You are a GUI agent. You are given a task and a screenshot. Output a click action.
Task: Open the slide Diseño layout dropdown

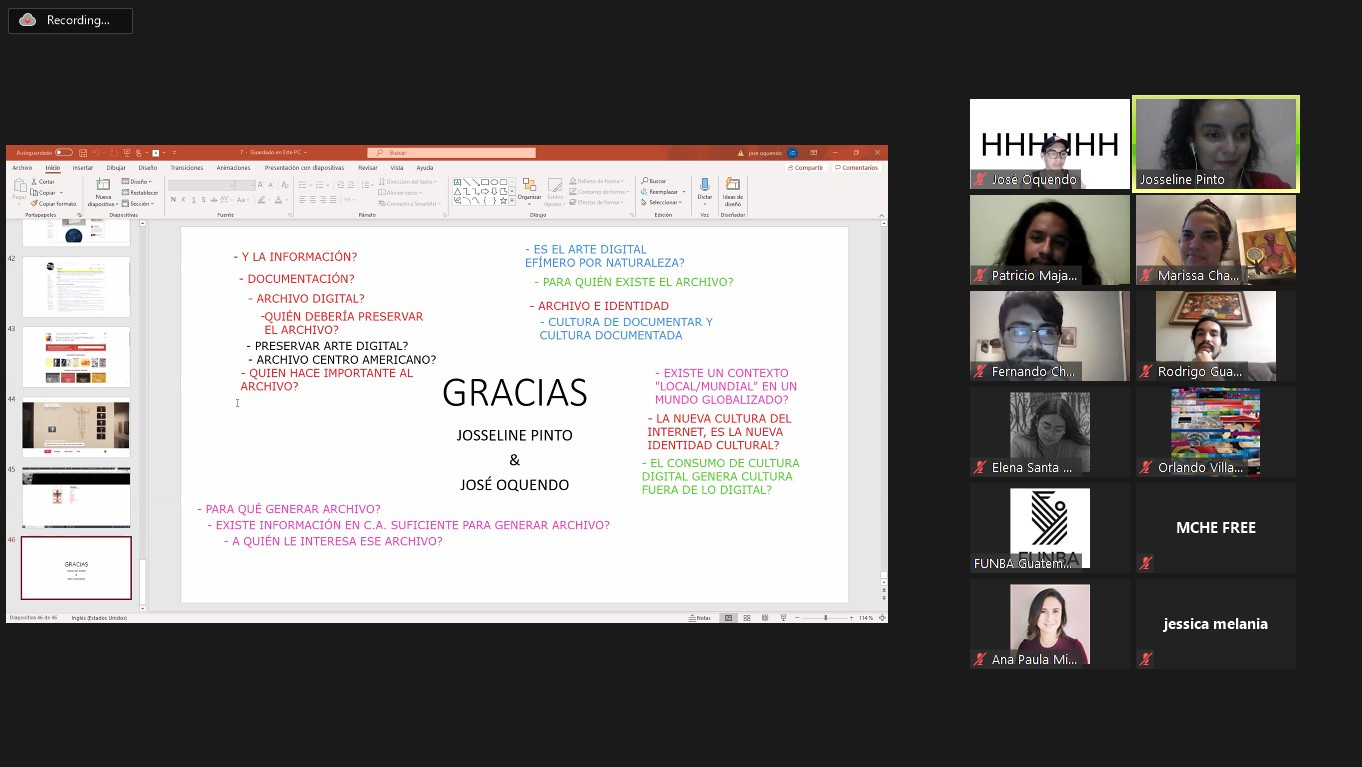[136, 182]
